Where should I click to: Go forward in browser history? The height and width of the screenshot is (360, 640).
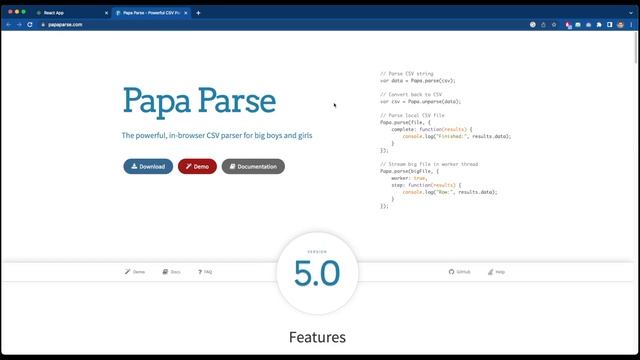click(x=19, y=24)
